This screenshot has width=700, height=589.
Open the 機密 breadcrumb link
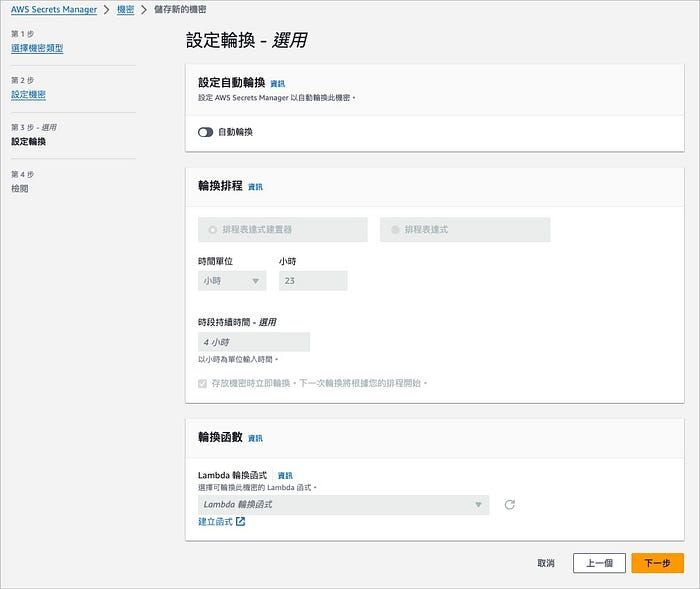125,9
